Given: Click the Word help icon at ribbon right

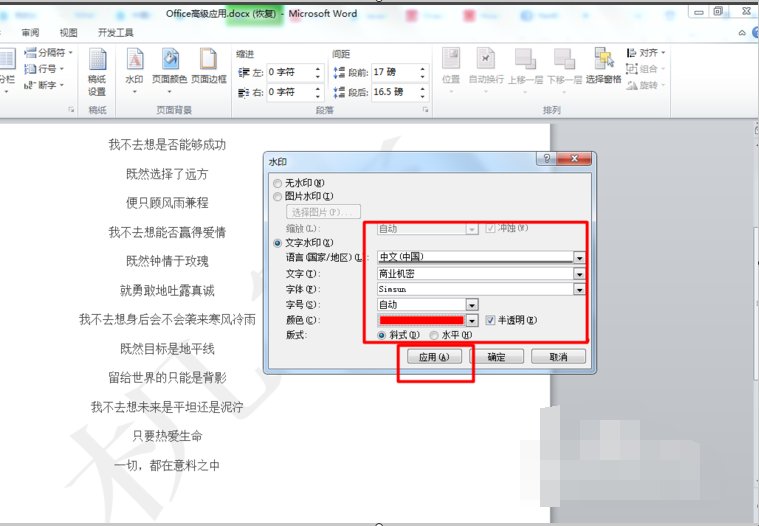Looking at the screenshot, I should click(756, 32).
